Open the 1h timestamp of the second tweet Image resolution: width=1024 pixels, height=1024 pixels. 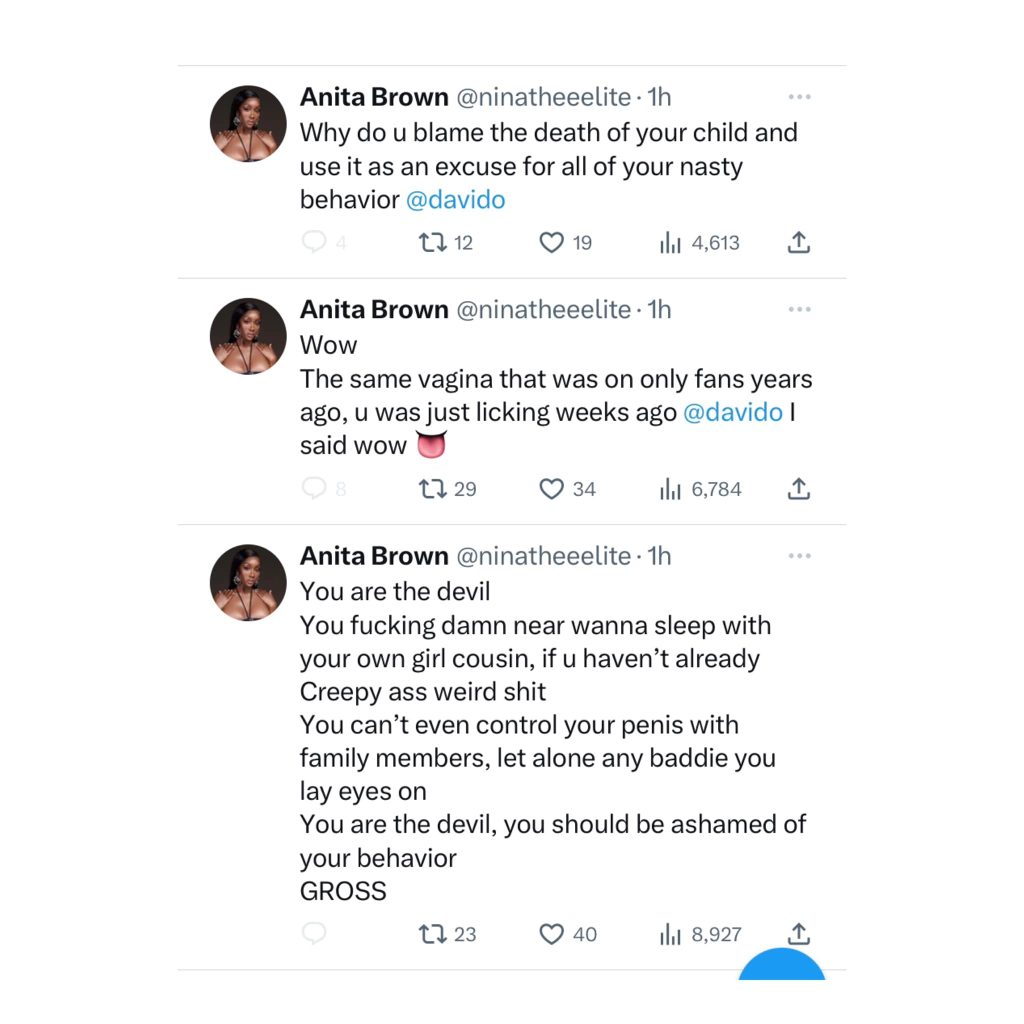(x=660, y=309)
